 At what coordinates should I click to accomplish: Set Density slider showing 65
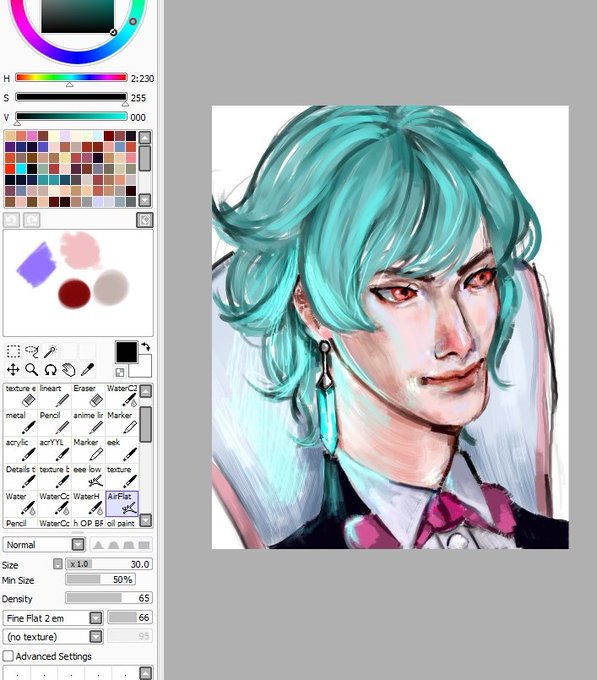pyautogui.click(x=109, y=598)
